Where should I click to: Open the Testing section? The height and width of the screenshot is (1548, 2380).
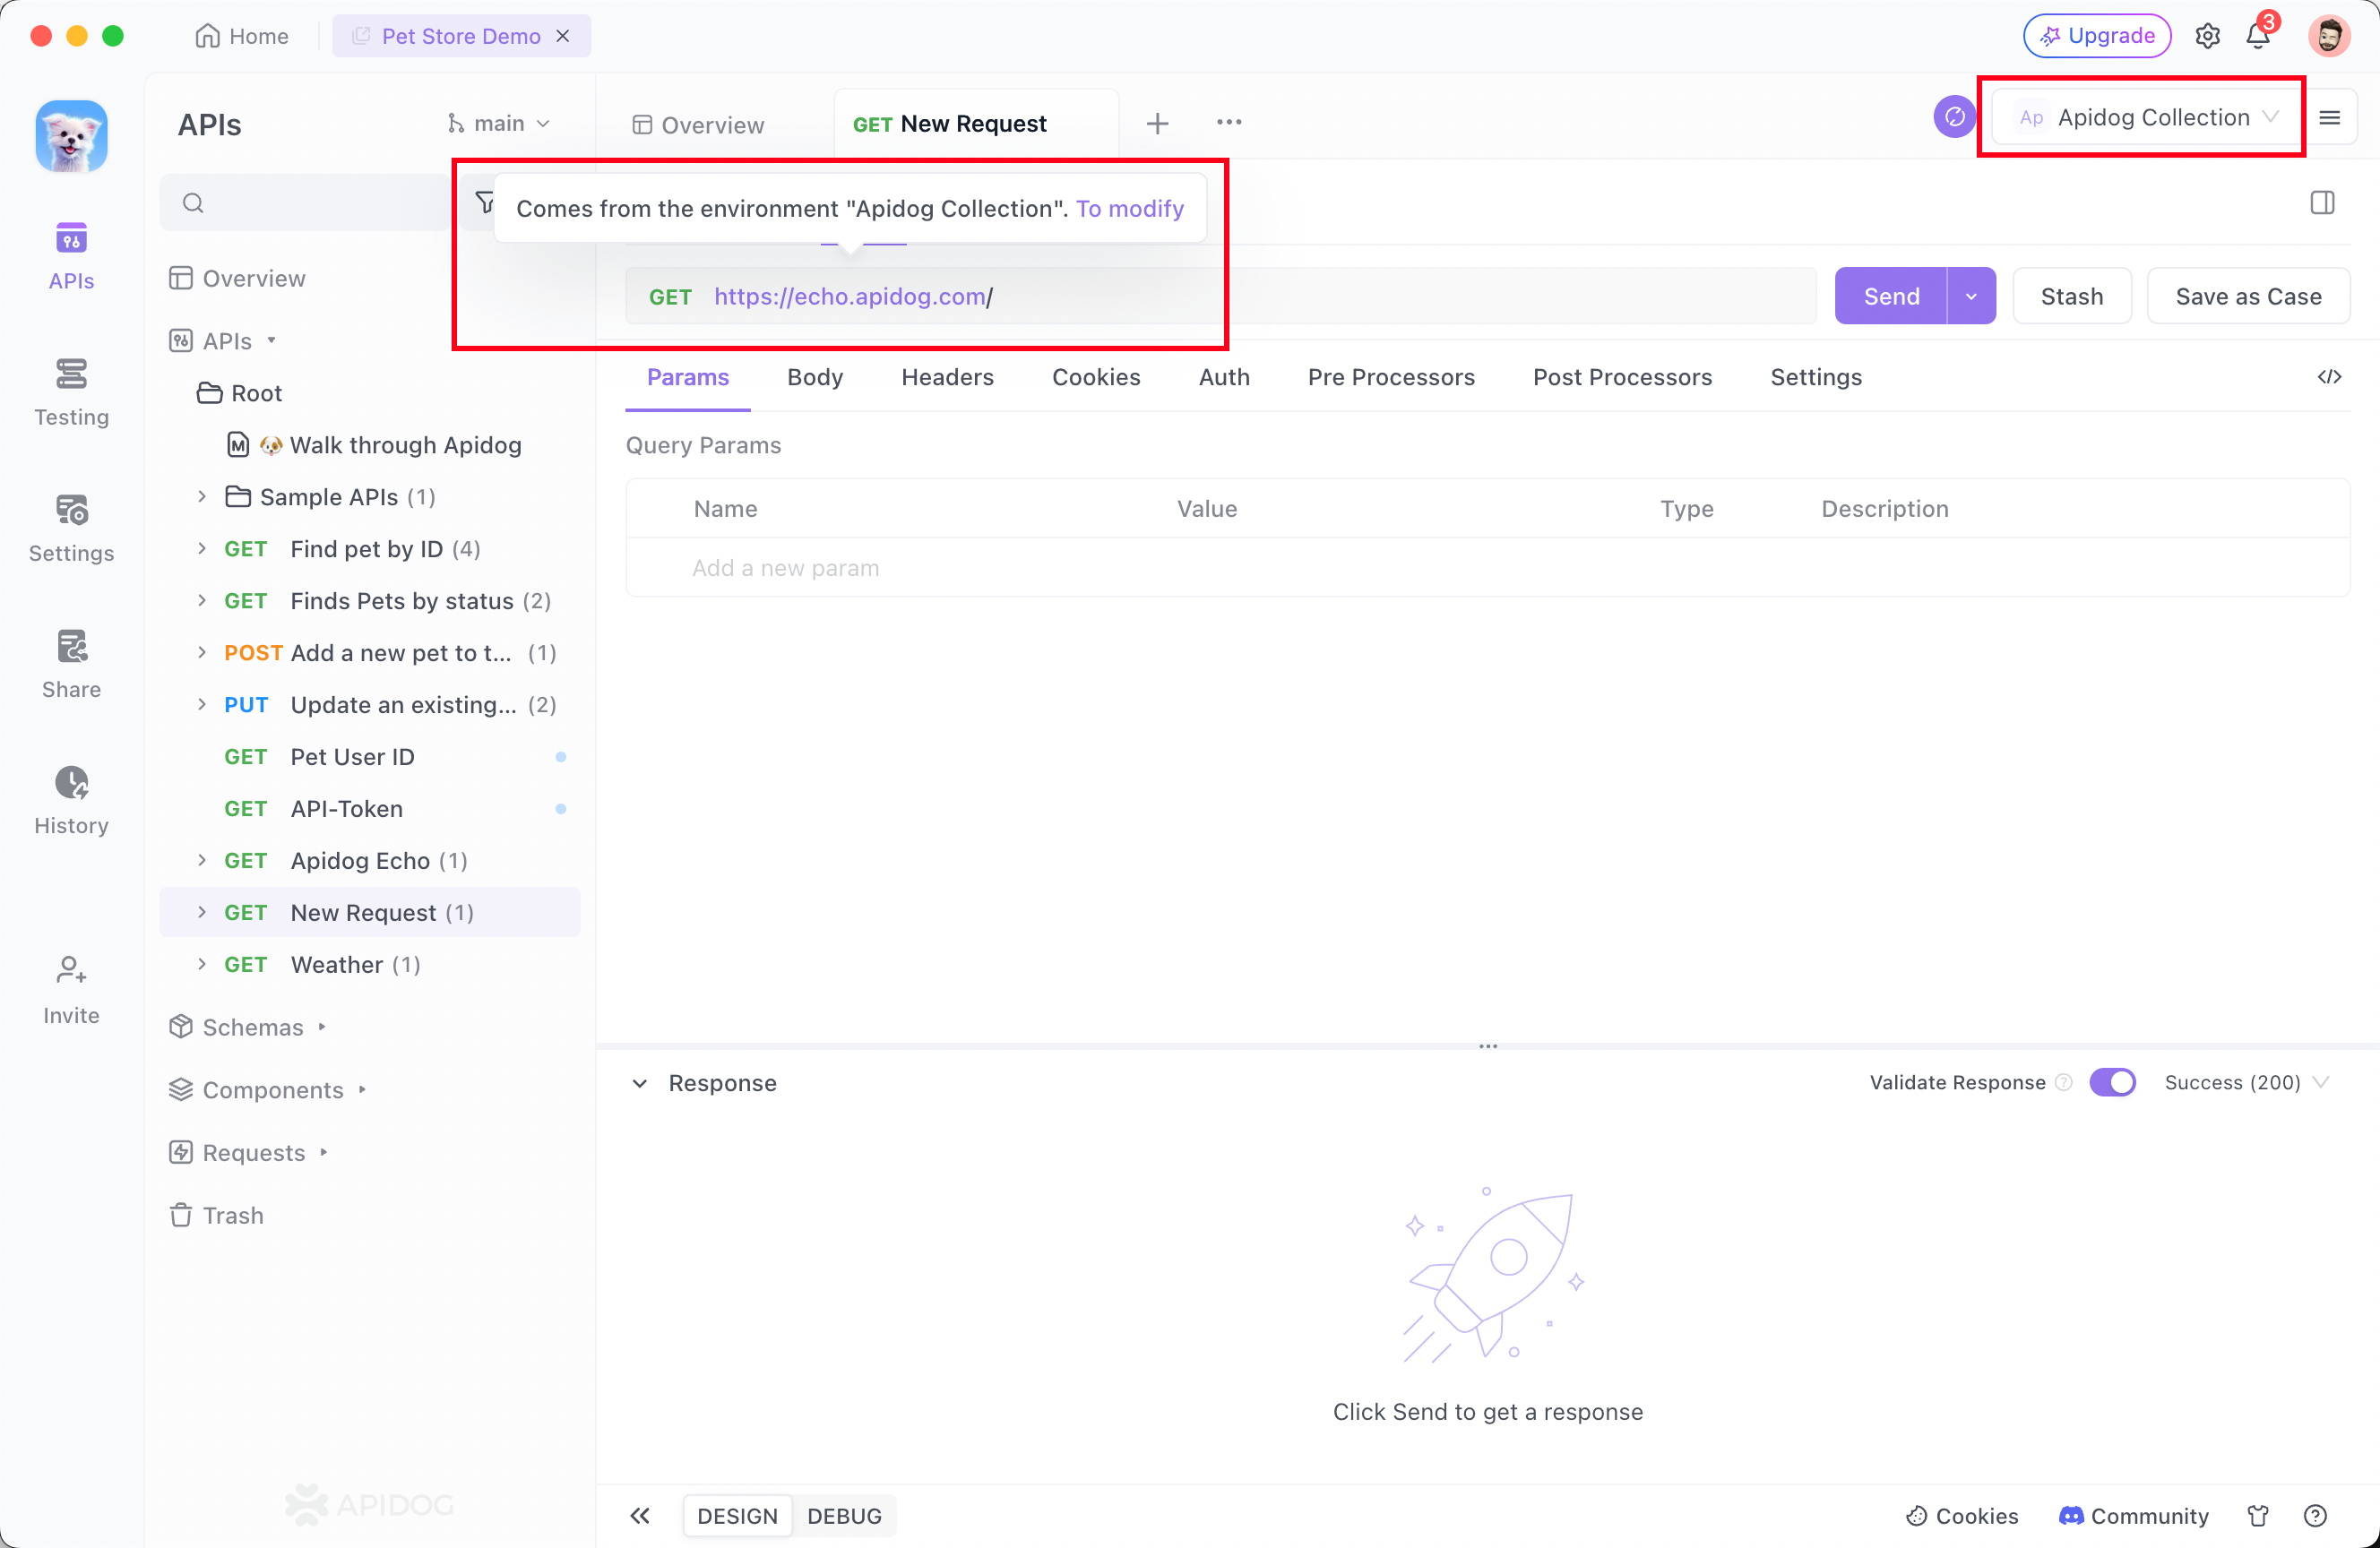click(71, 392)
